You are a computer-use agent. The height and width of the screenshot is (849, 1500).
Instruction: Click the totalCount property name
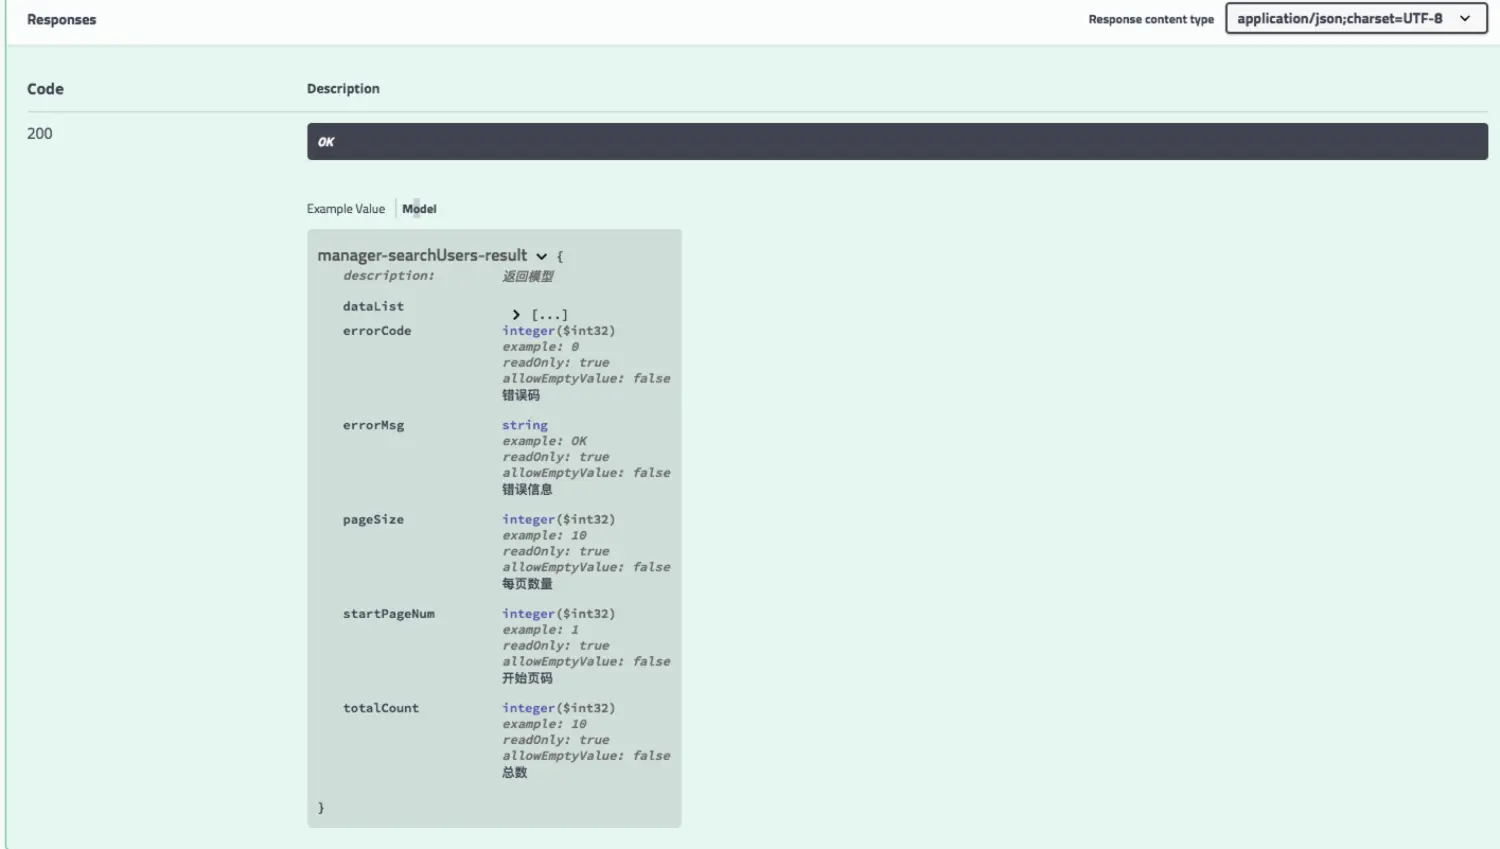tap(381, 708)
